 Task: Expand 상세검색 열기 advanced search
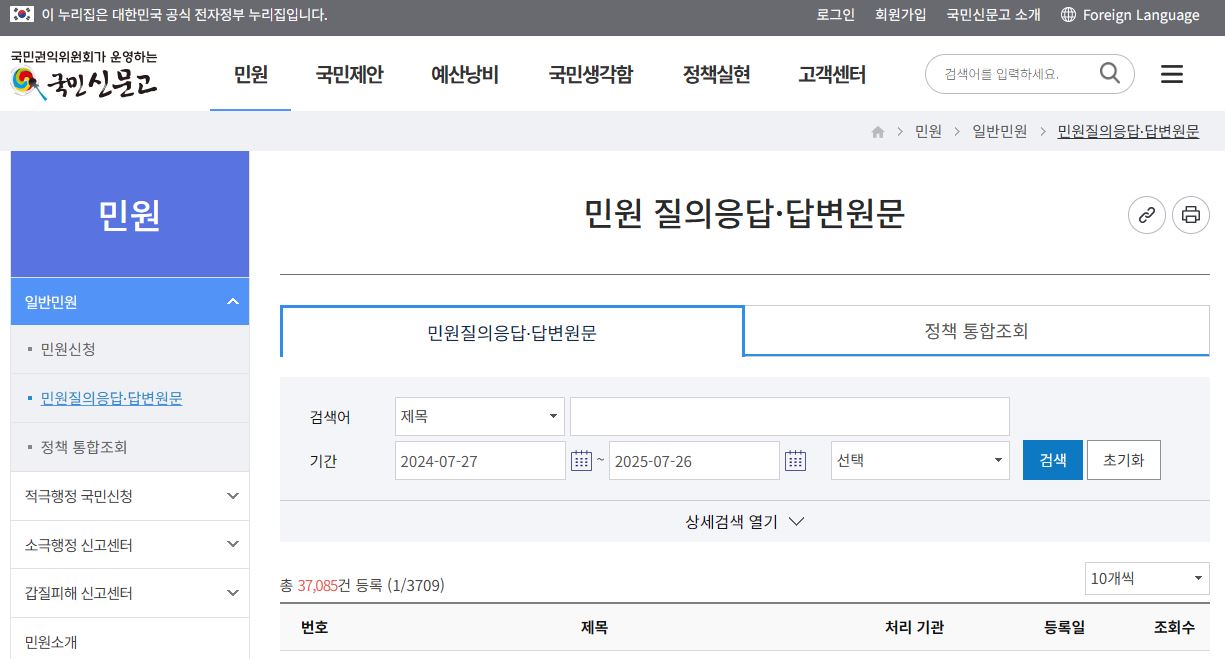pos(745,521)
